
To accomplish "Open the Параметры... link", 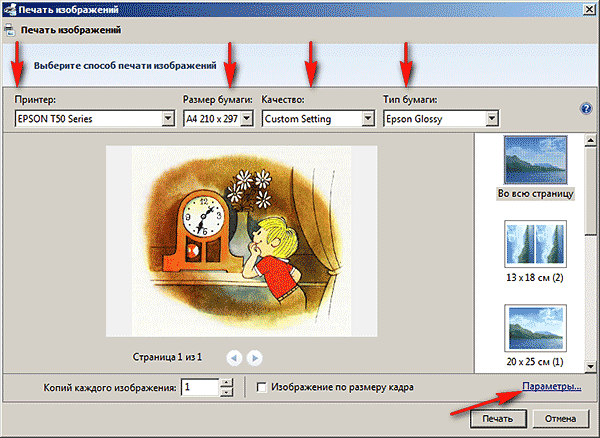I will click(549, 386).
